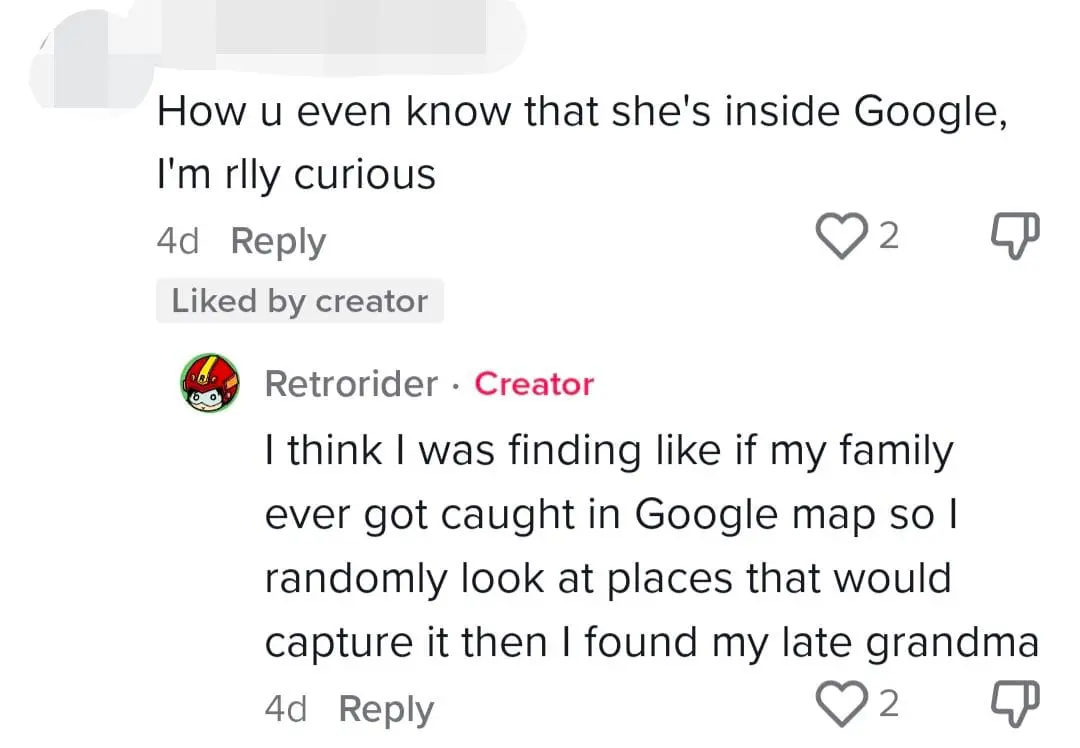The height and width of the screenshot is (748, 1080).
Task: Open Retrorider's helmet profile avatar
Action: pos(210,383)
